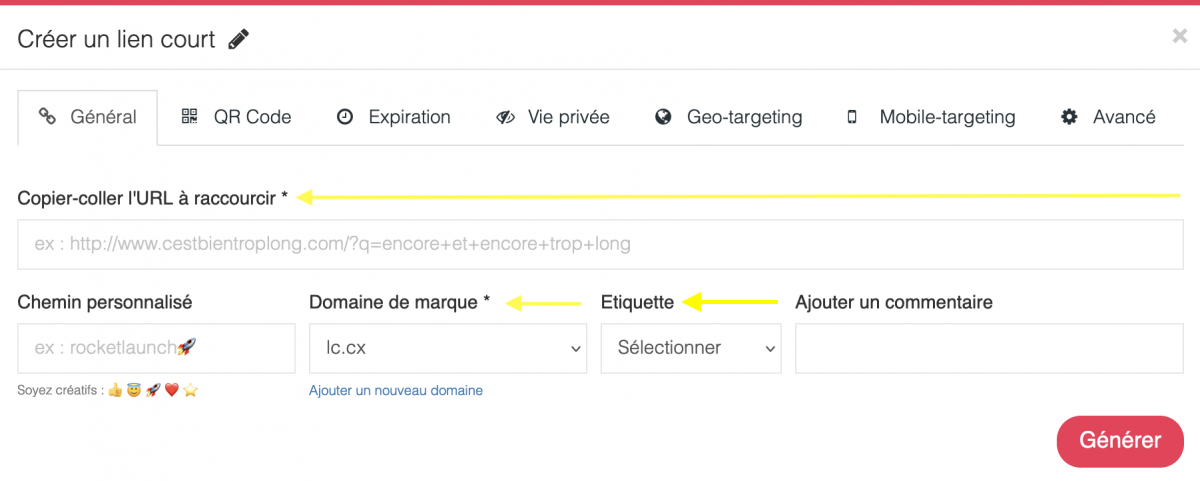Click the Chemin personnalisé text field

[x=157, y=348]
